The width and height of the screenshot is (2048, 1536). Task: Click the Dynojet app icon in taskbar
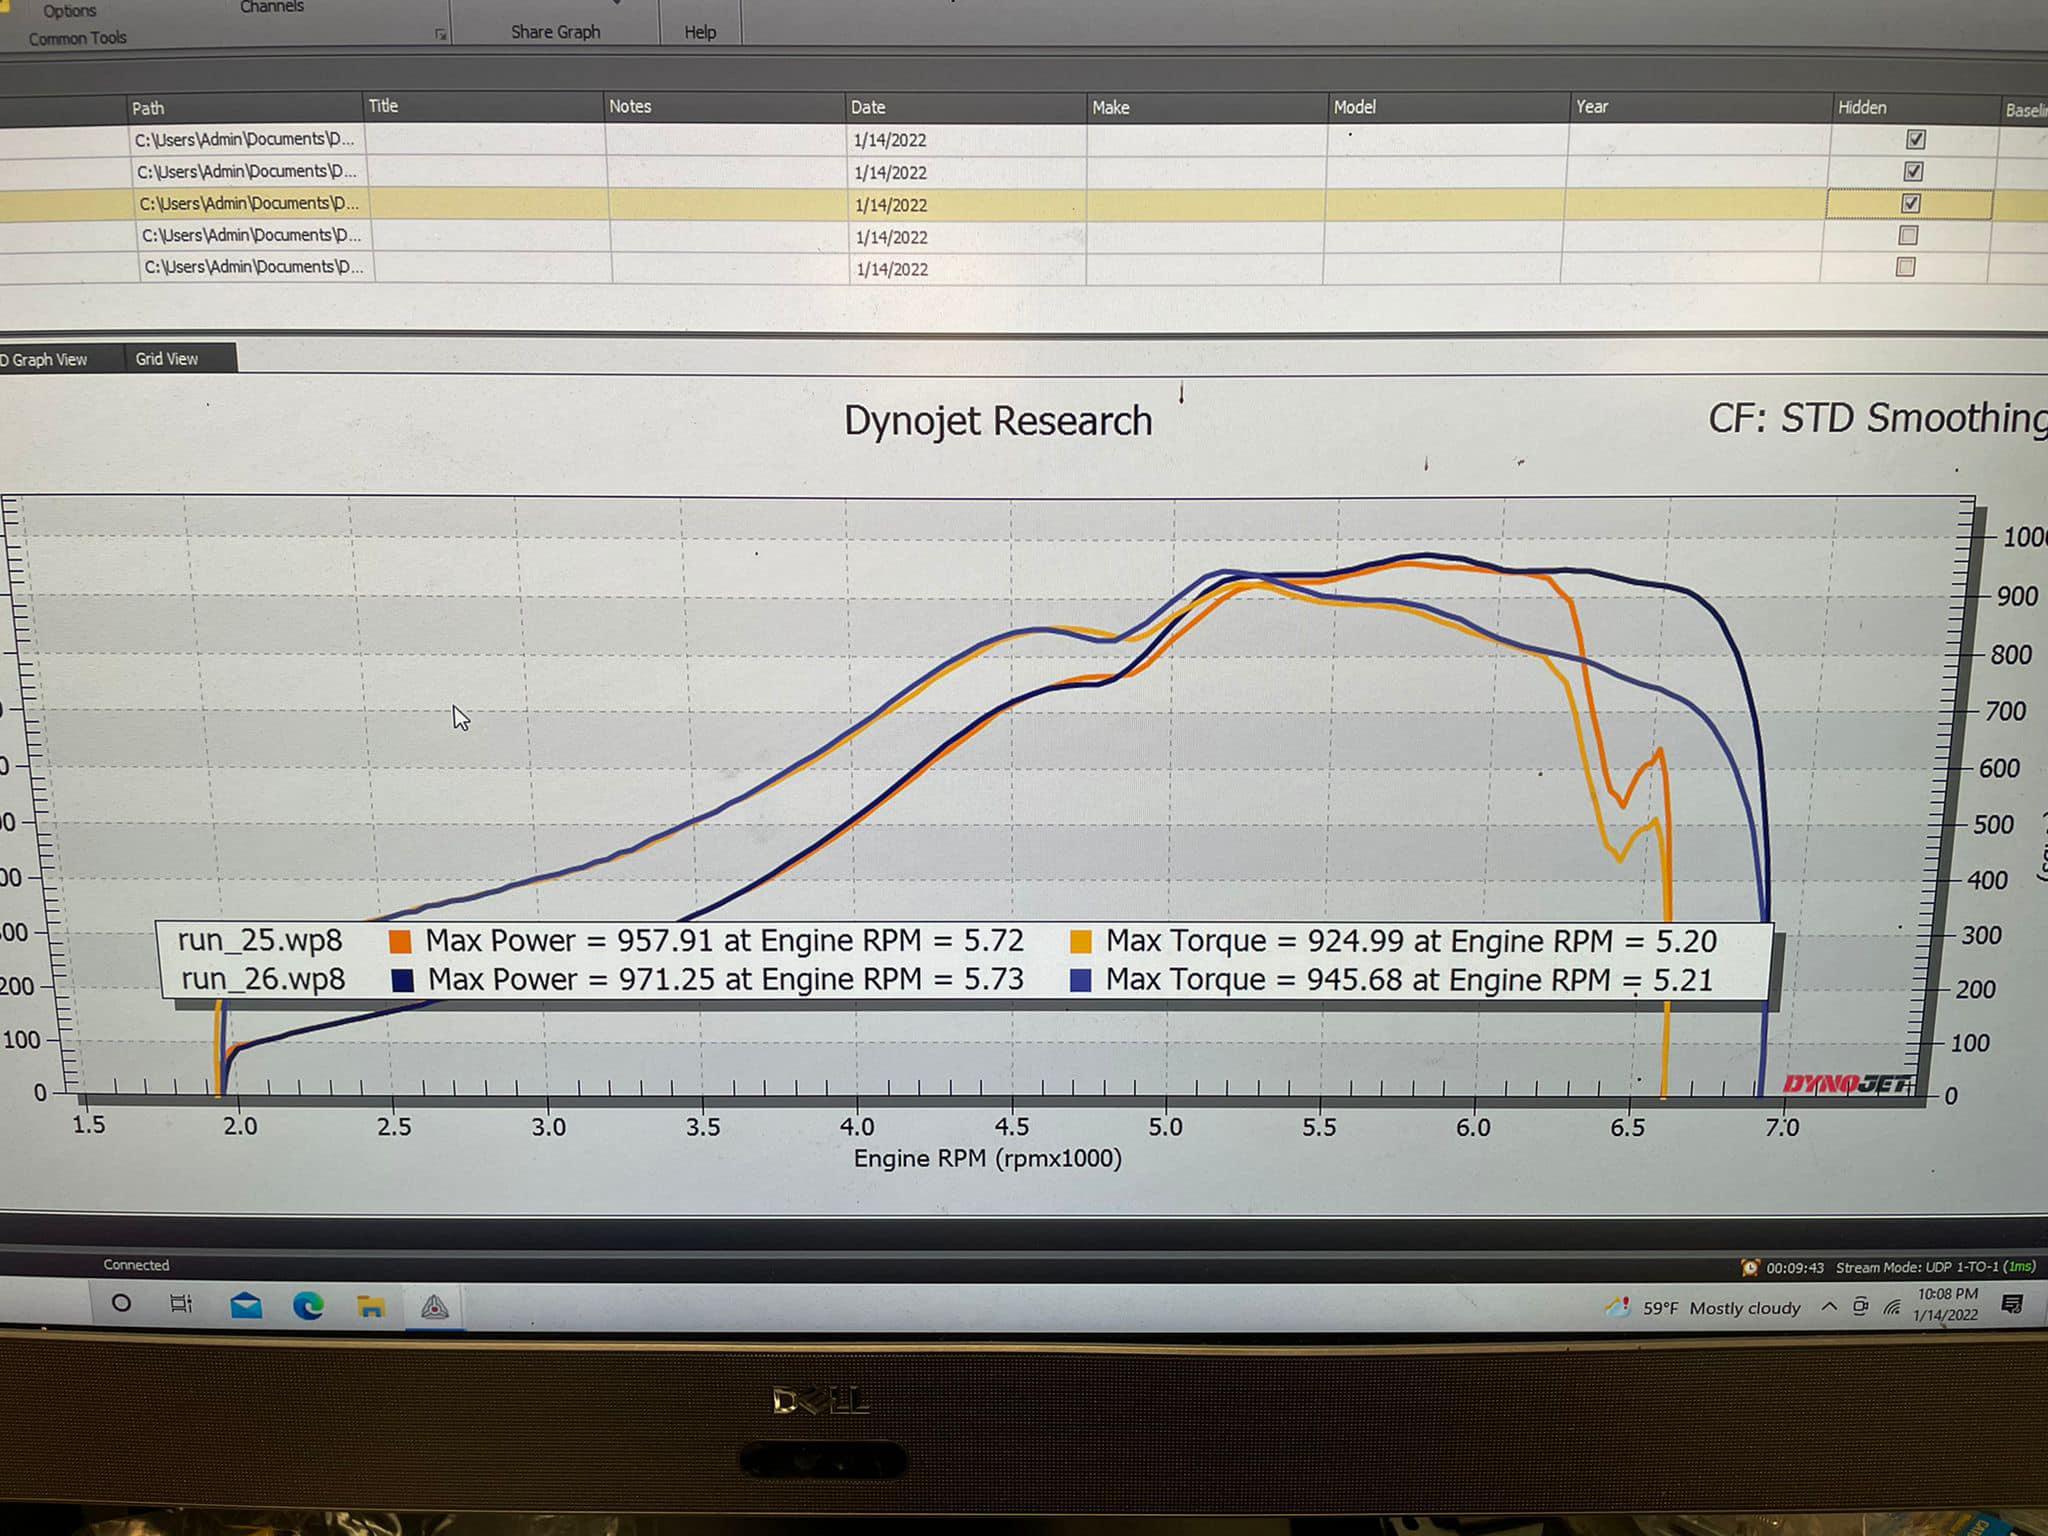click(x=434, y=1307)
